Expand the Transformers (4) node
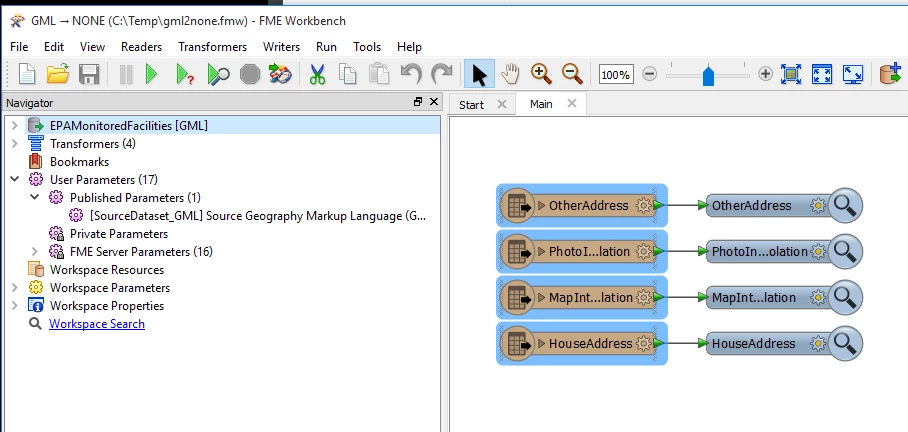908x432 pixels. 15,143
